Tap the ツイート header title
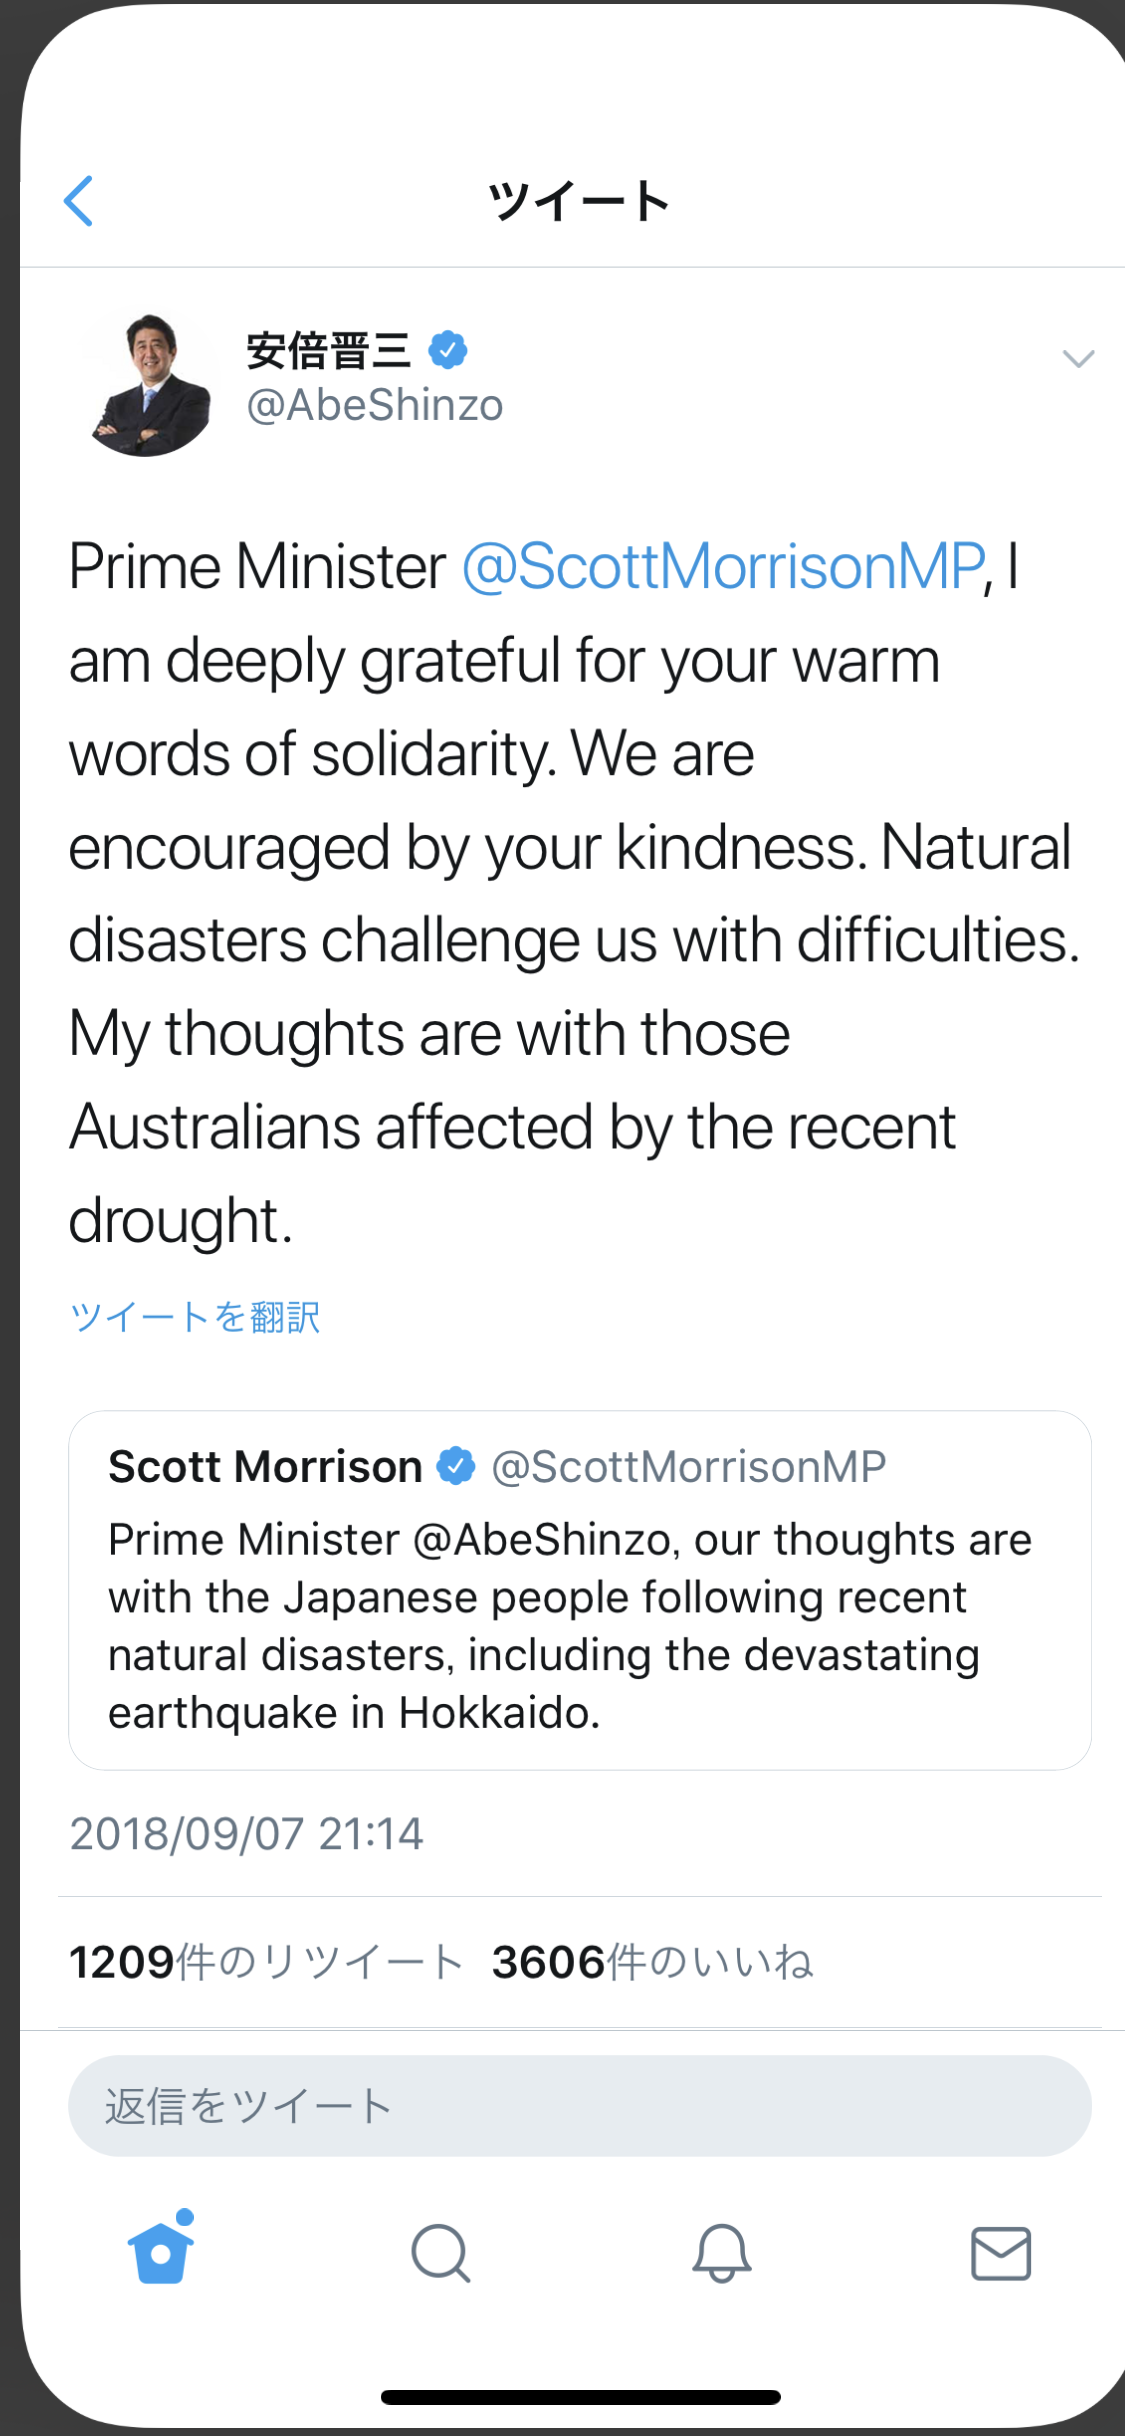Screen dimensions: 1125x2436 tap(578, 201)
